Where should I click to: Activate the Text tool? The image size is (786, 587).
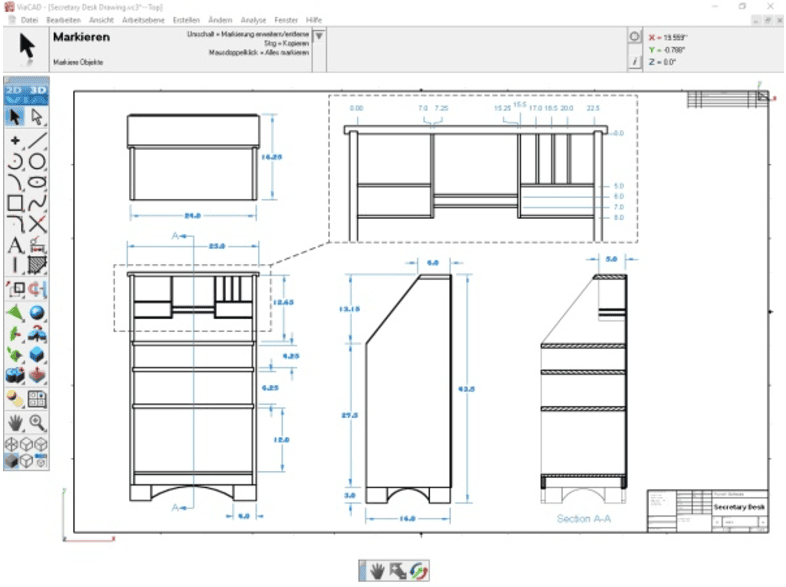pyautogui.click(x=15, y=246)
